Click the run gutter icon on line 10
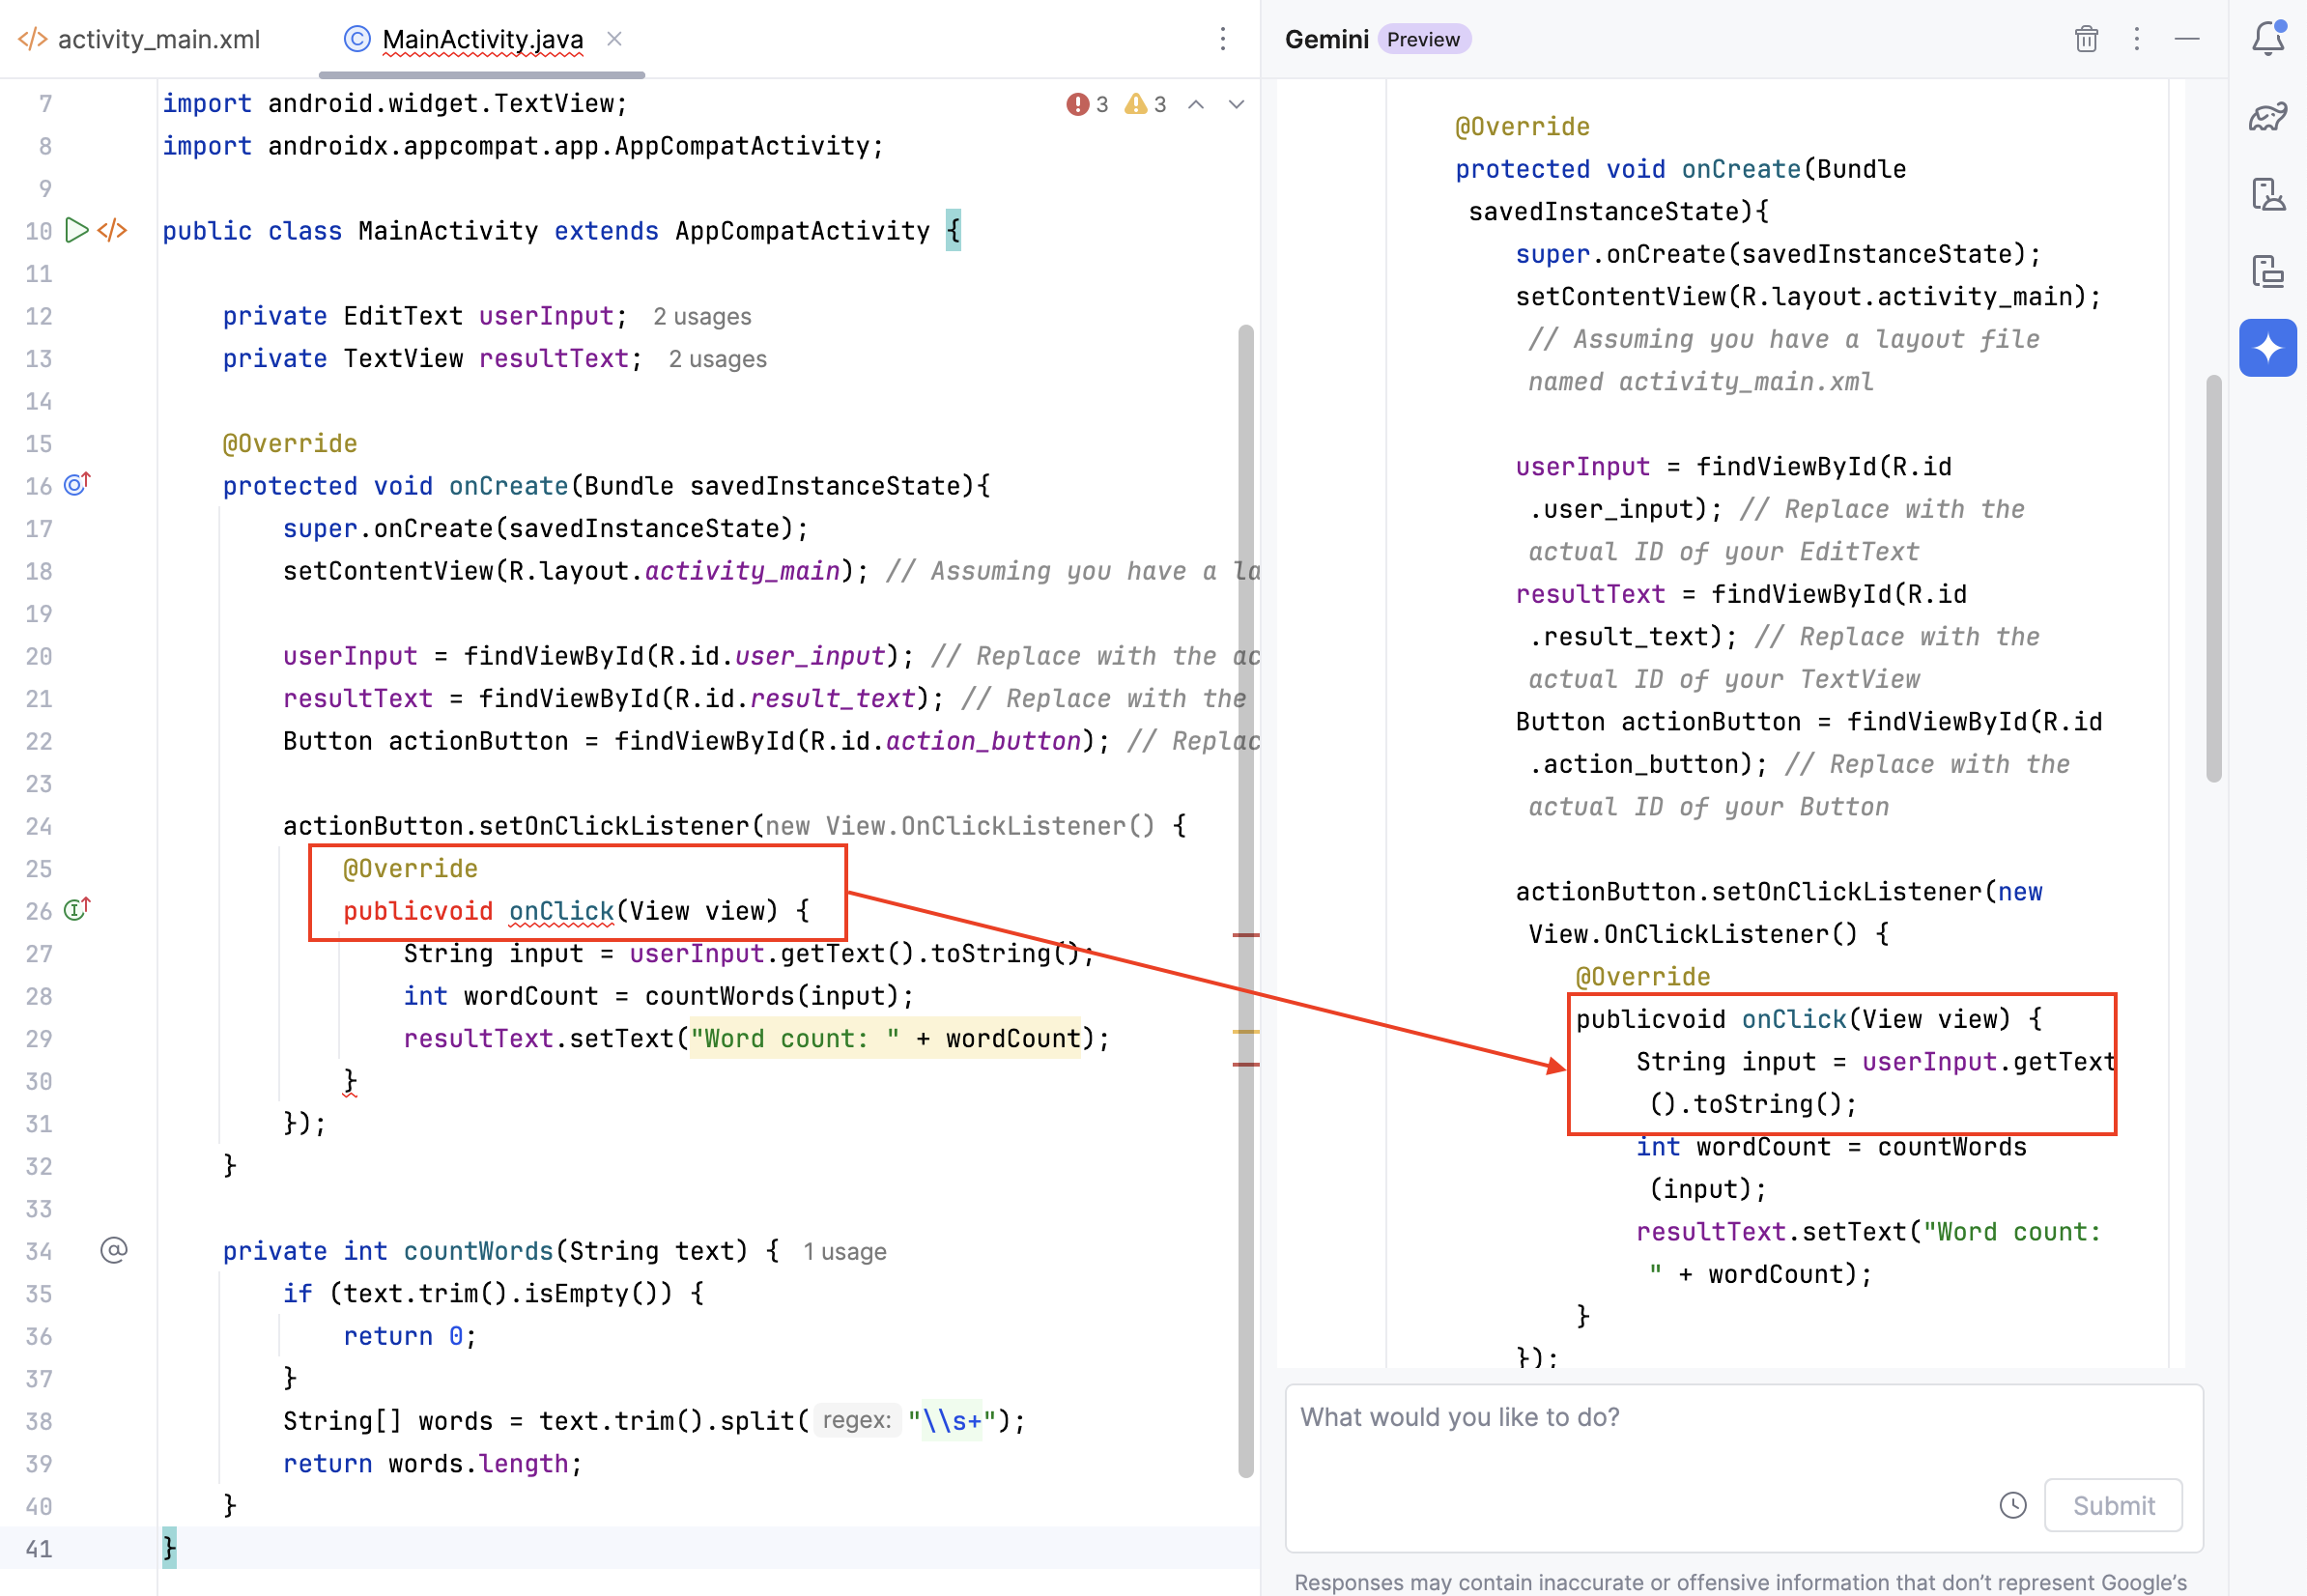This screenshot has width=2307, height=1596. pos(76,230)
